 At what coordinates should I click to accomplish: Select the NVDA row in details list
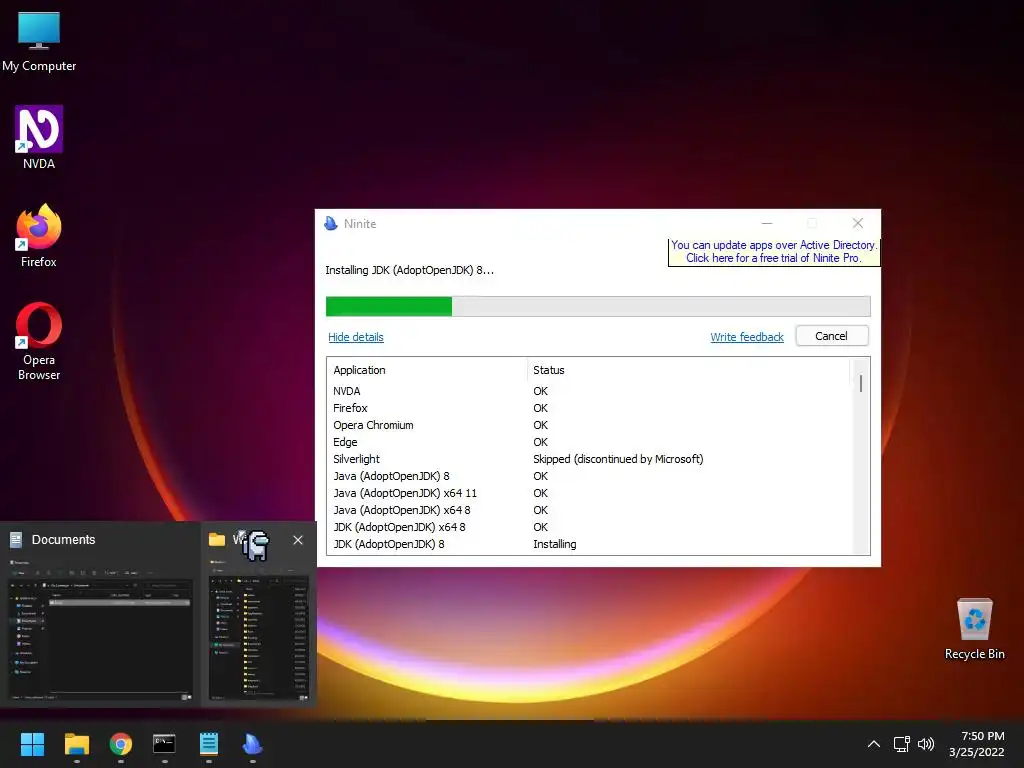[590, 391]
